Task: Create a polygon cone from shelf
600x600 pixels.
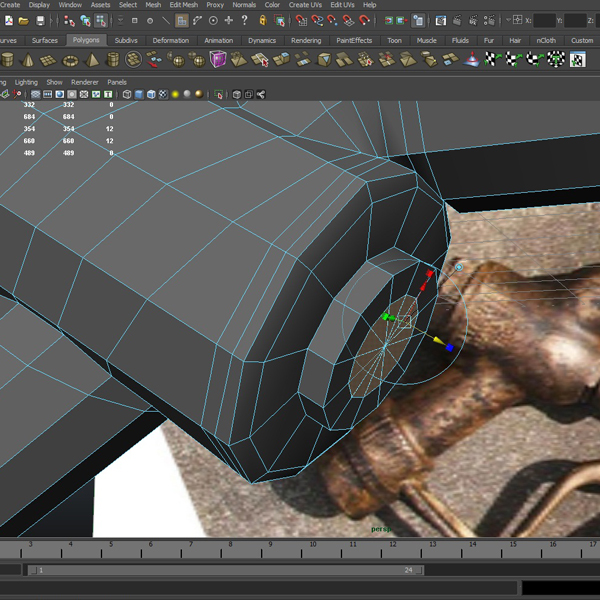Action: [x=28, y=60]
